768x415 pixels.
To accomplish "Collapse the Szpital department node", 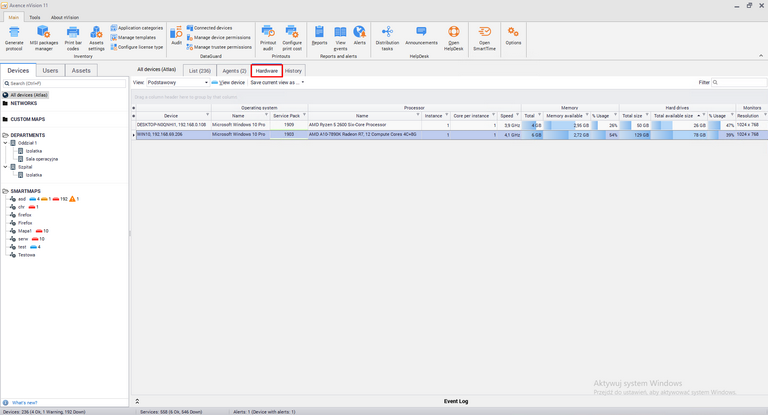I will point(5,167).
